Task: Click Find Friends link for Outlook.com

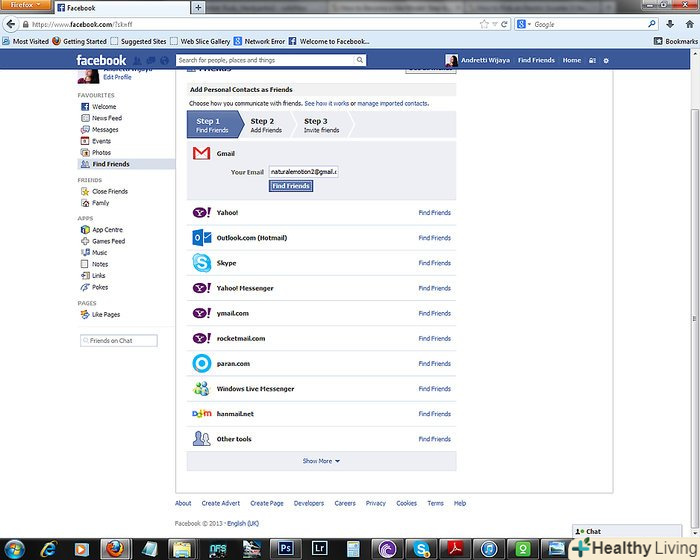Action: (x=434, y=238)
